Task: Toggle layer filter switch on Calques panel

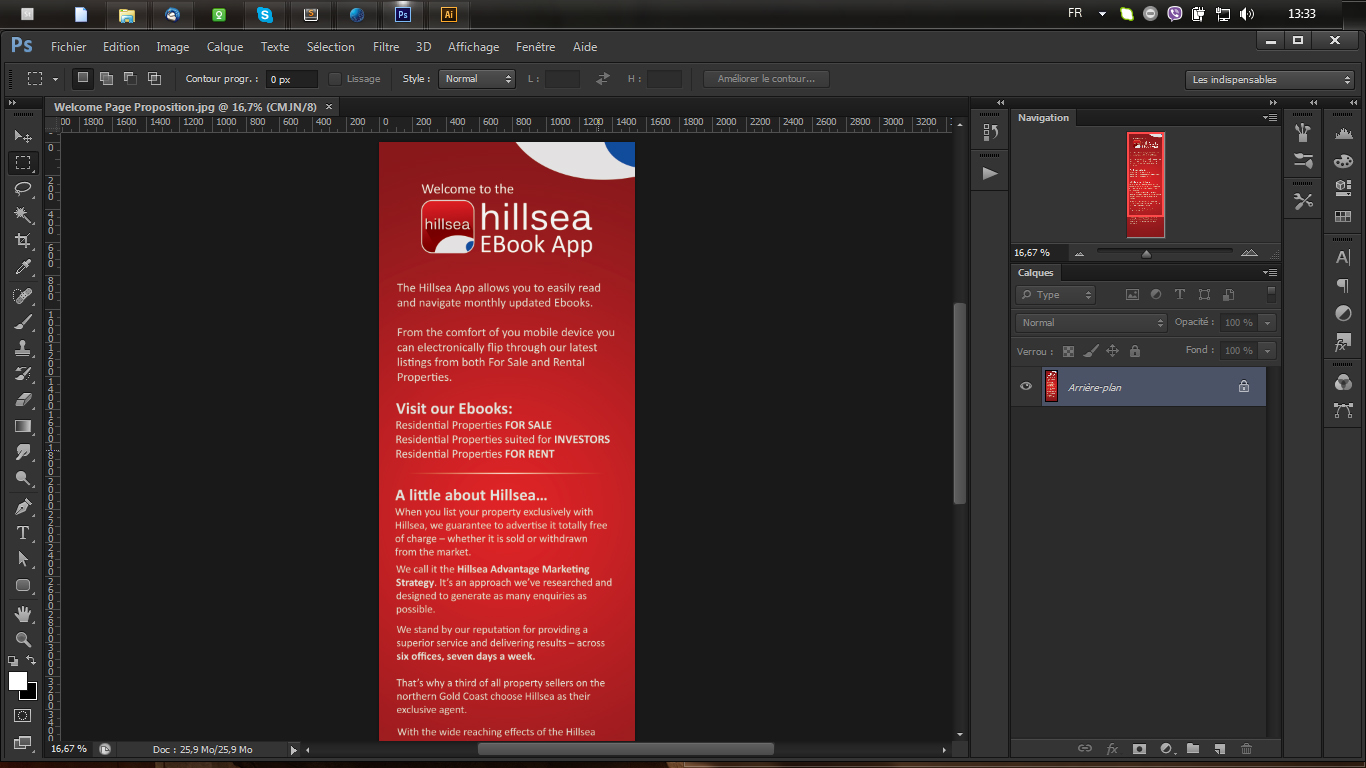Action: pyautogui.click(x=1271, y=294)
